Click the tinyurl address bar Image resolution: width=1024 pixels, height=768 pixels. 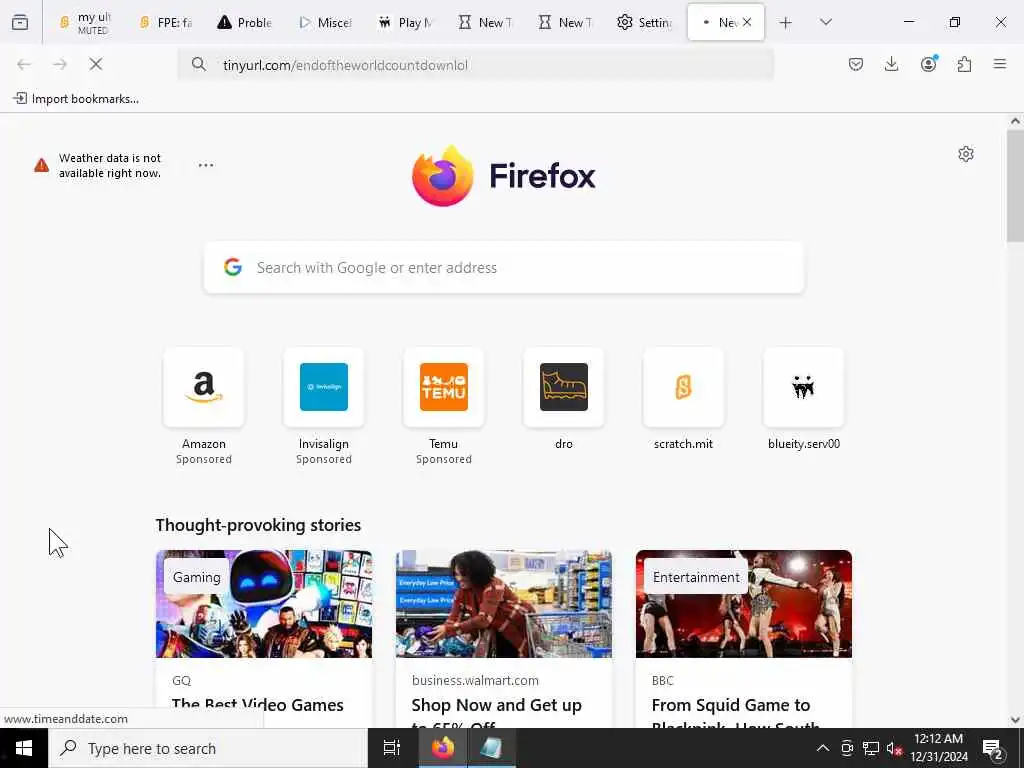point(476,65)
